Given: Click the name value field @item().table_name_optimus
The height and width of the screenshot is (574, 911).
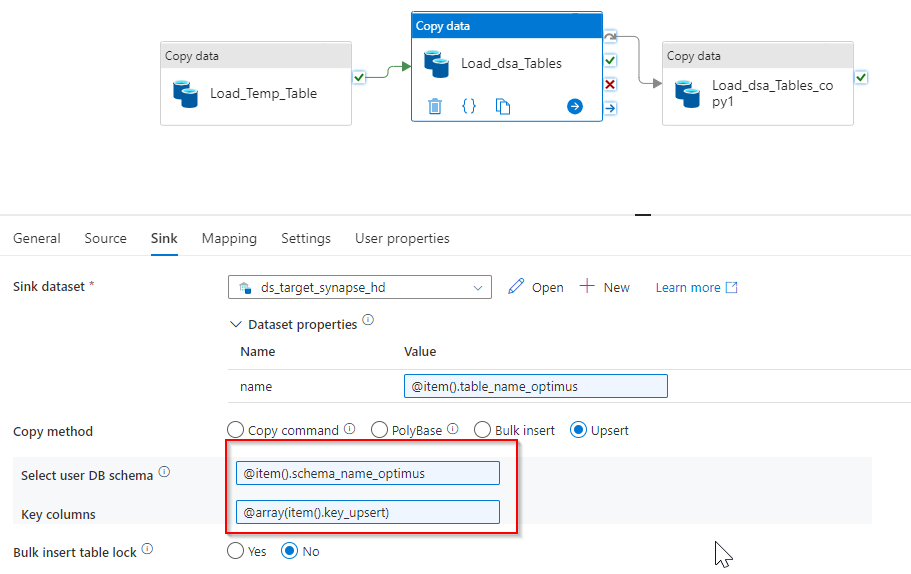Looking at the screenshot, I should 536,386.
